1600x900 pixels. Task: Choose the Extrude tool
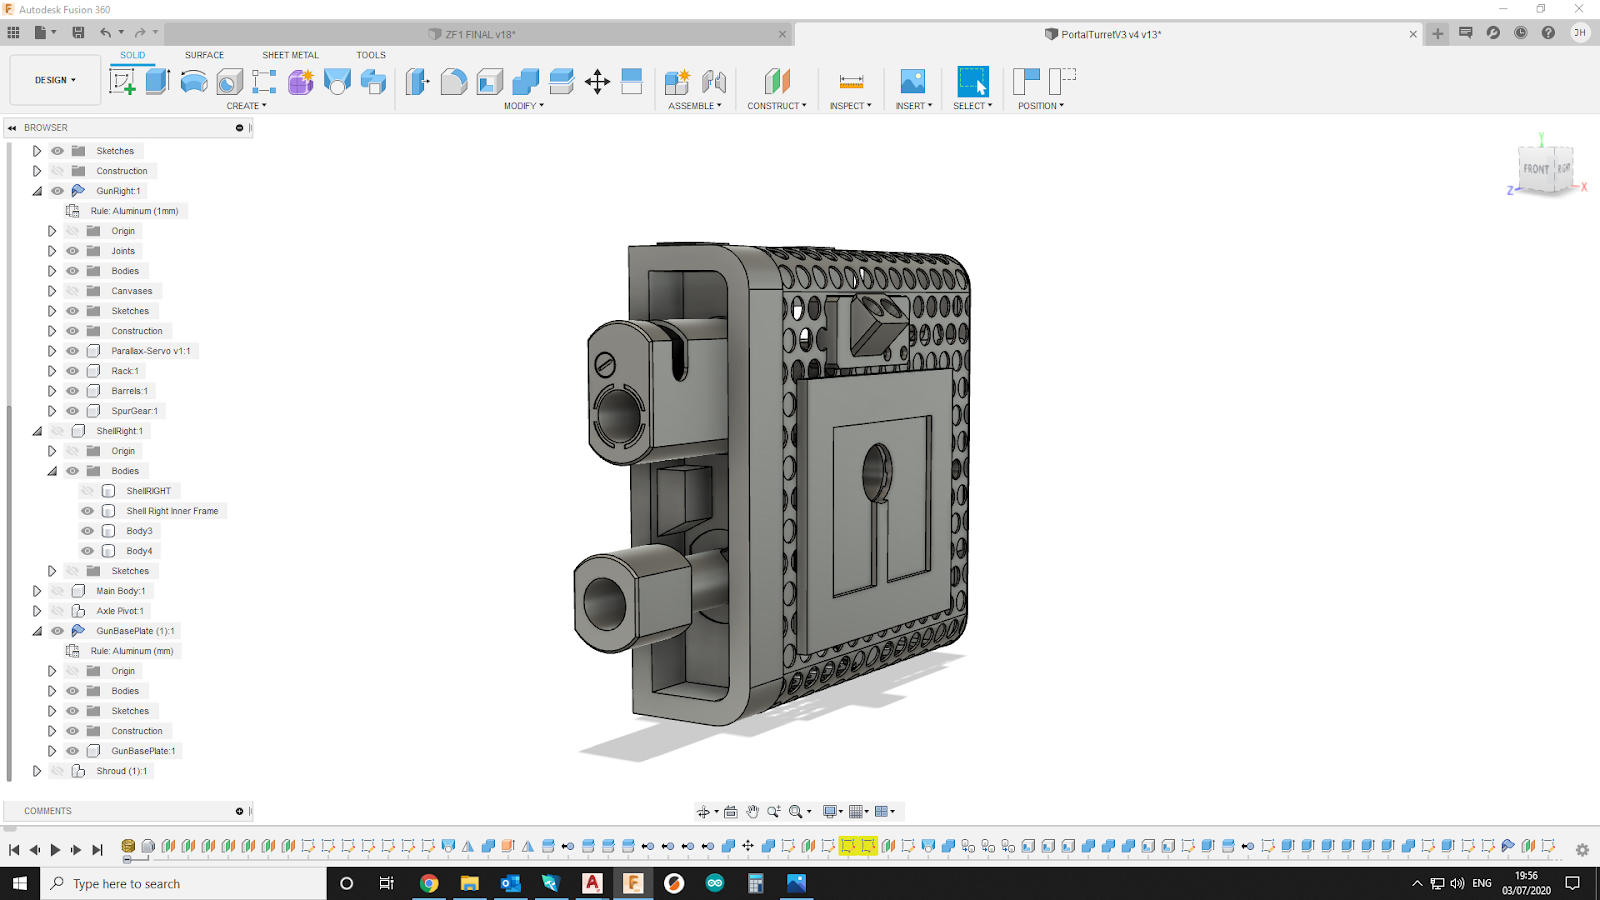[x=158, y=81]
